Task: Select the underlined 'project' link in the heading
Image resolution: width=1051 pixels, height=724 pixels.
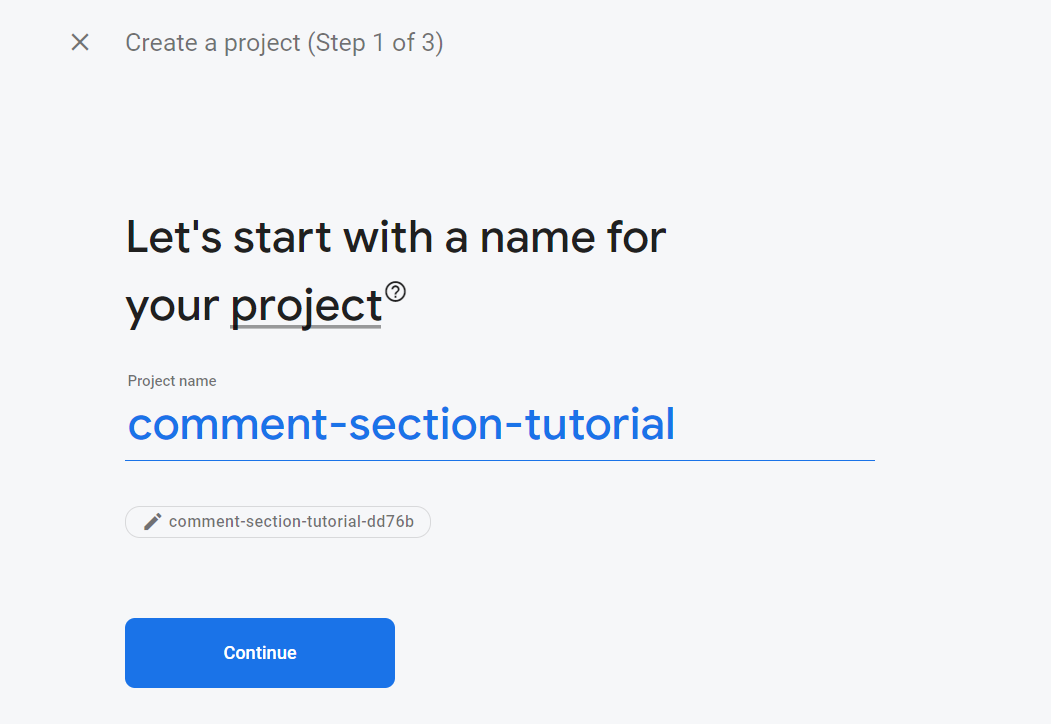Action: [305, 305]
